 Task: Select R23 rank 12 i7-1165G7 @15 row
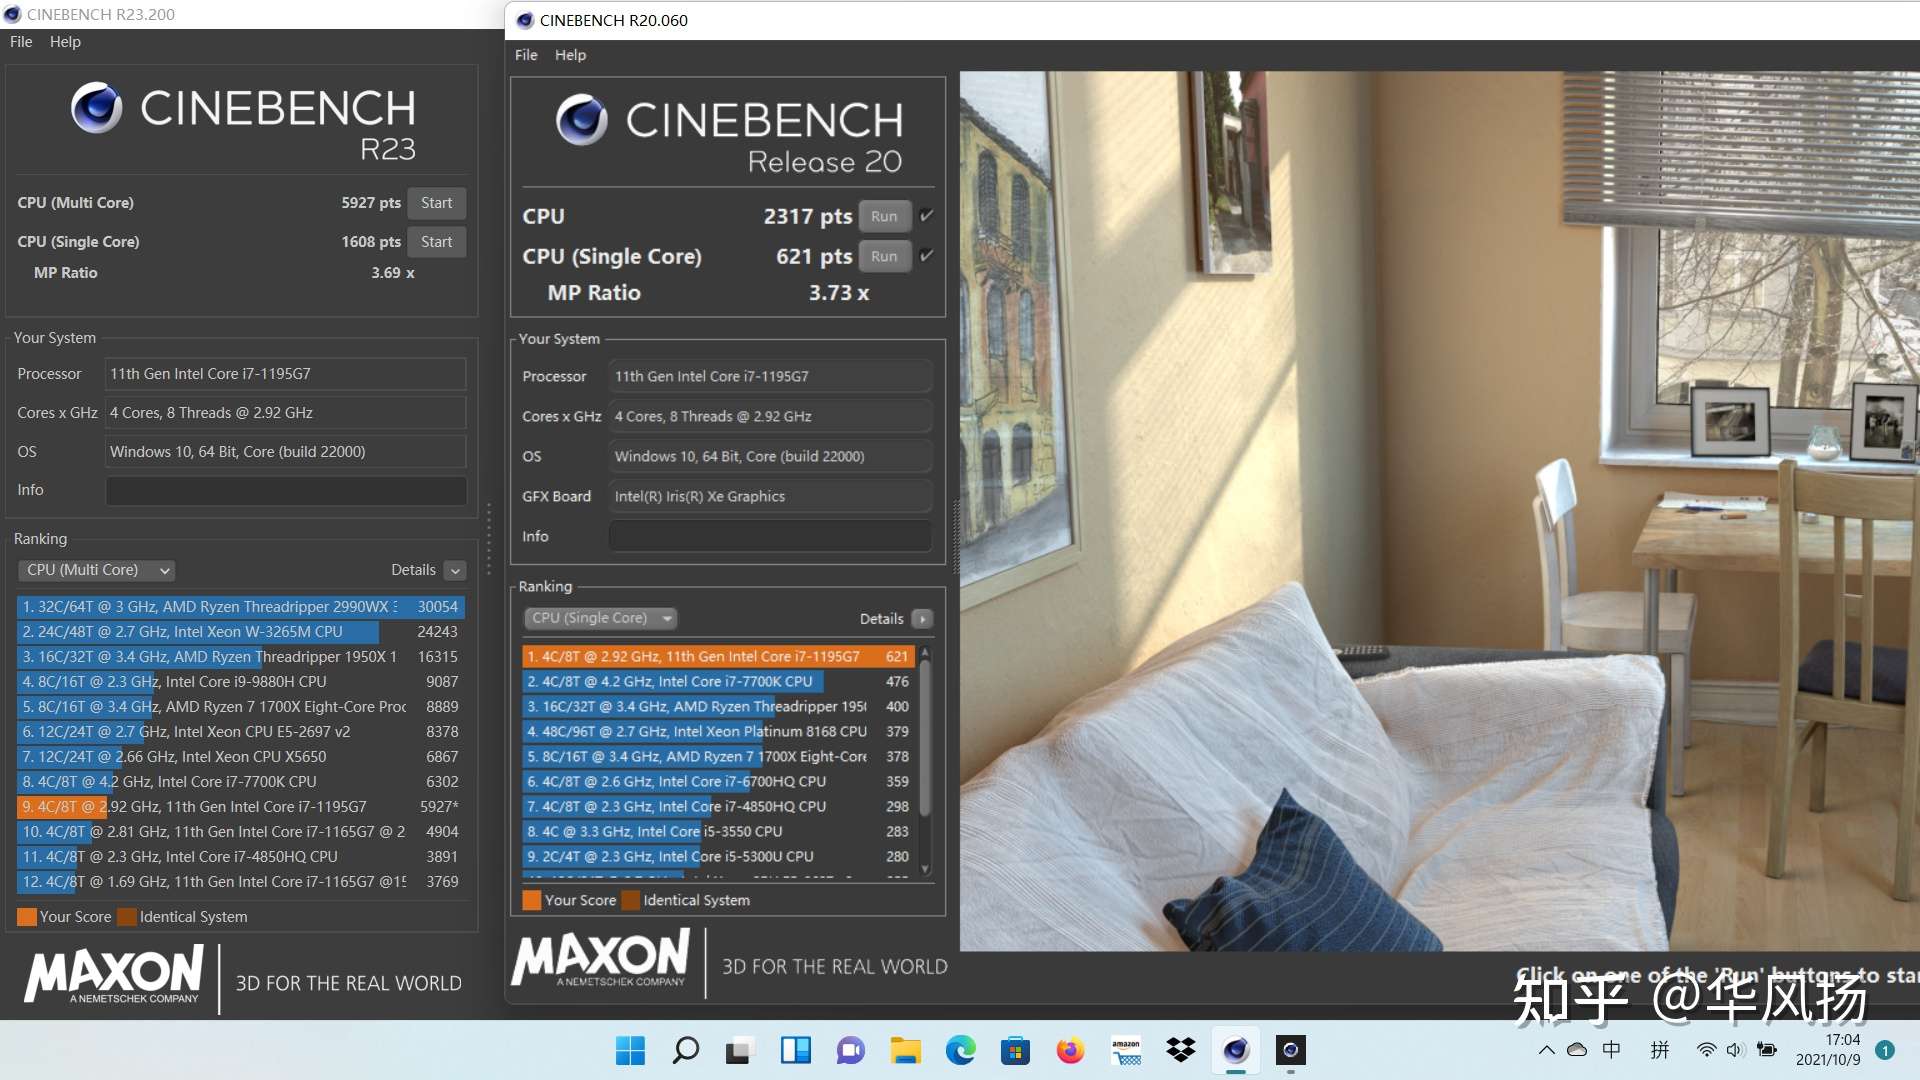coord(241,882)
